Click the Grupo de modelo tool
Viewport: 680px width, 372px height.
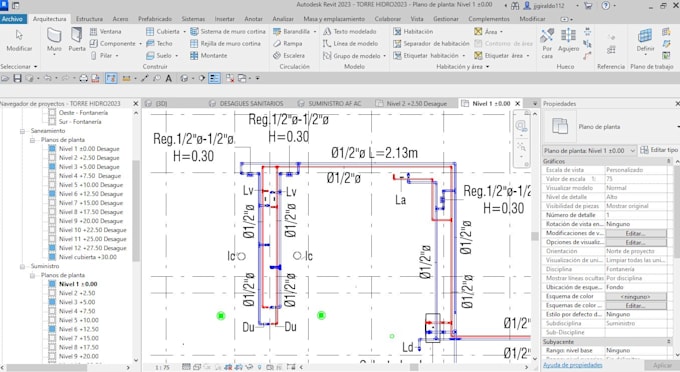point(354,55)
